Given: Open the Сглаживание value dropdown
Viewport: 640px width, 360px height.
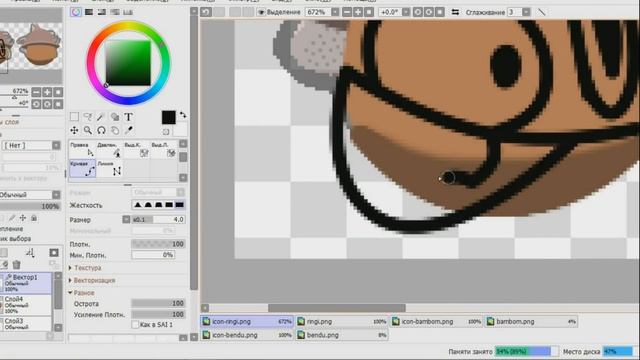Looking at the screenshot, I should click(526, 12).
